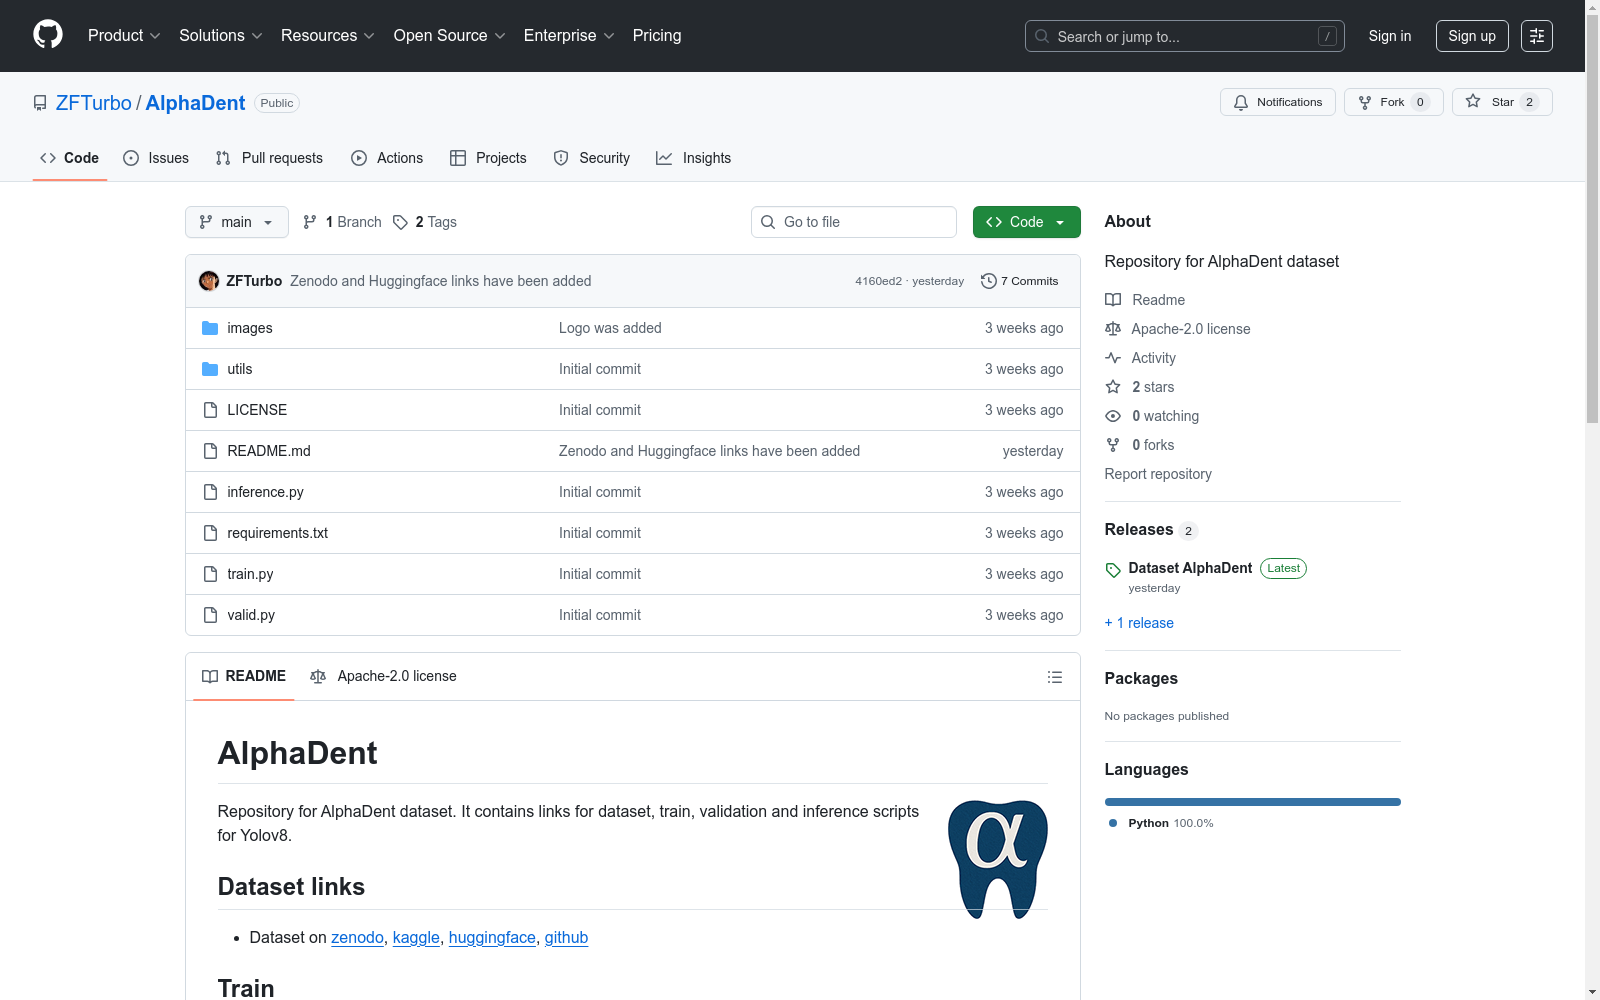
Task: Open the huggingface dataset link
Action: point(492,938)
